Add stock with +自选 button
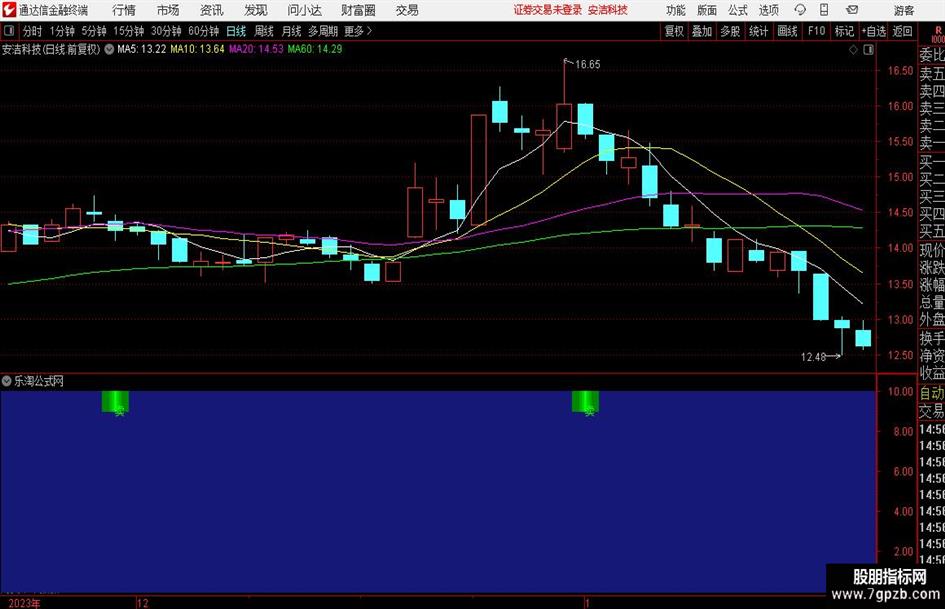 874,31
